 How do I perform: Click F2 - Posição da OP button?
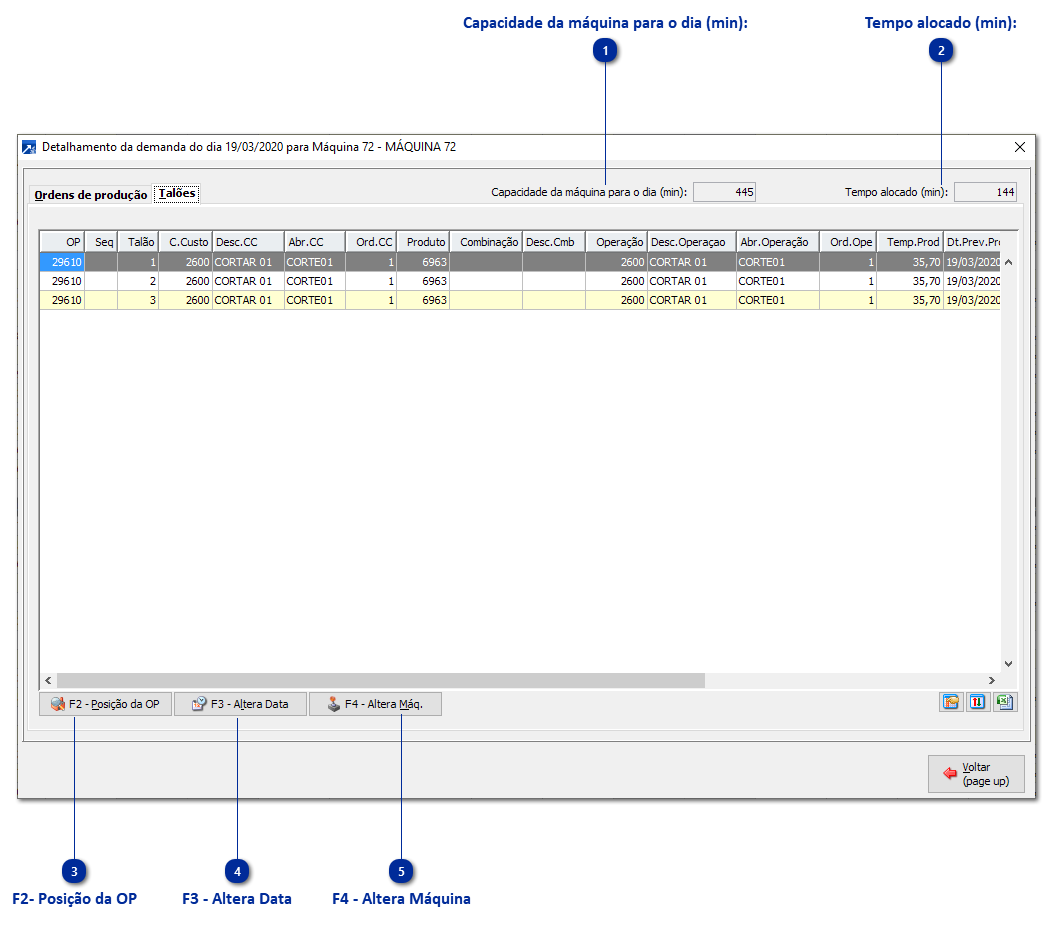click(105, 704)
